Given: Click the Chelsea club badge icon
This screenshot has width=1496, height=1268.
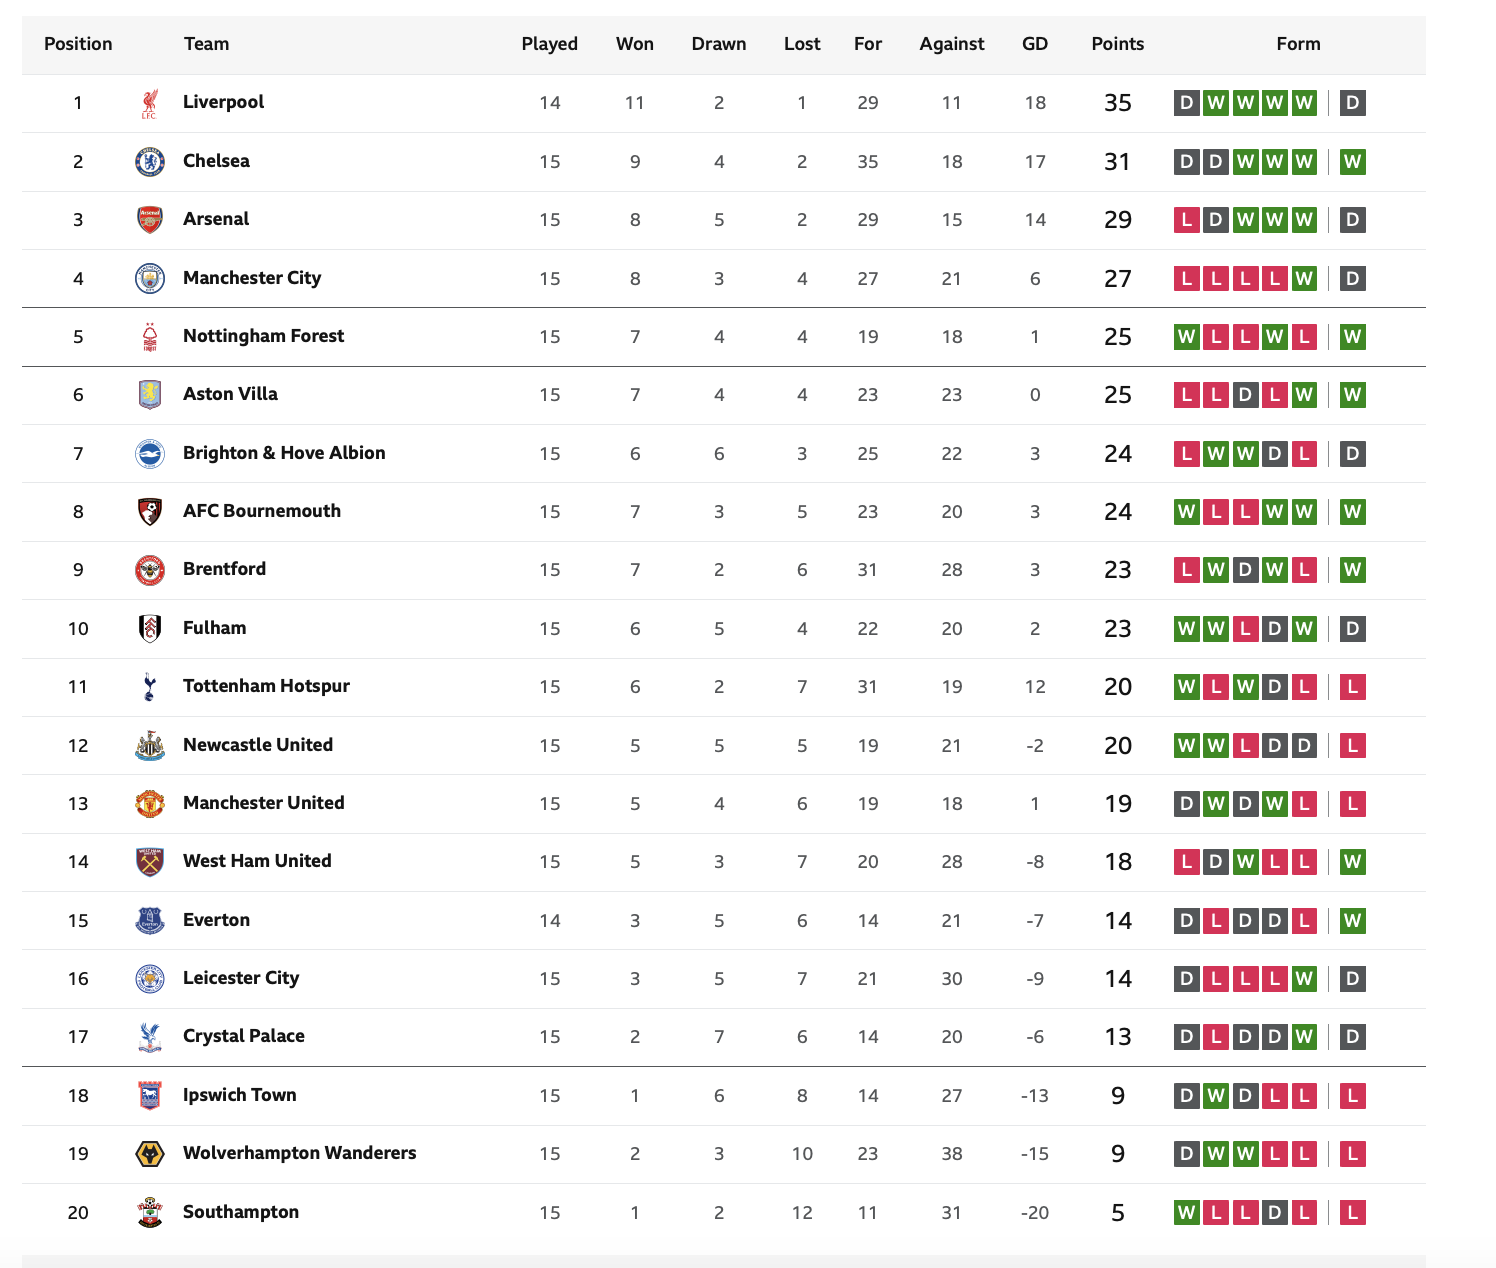Looking at the screenshot, I should [x=149, y=161].
